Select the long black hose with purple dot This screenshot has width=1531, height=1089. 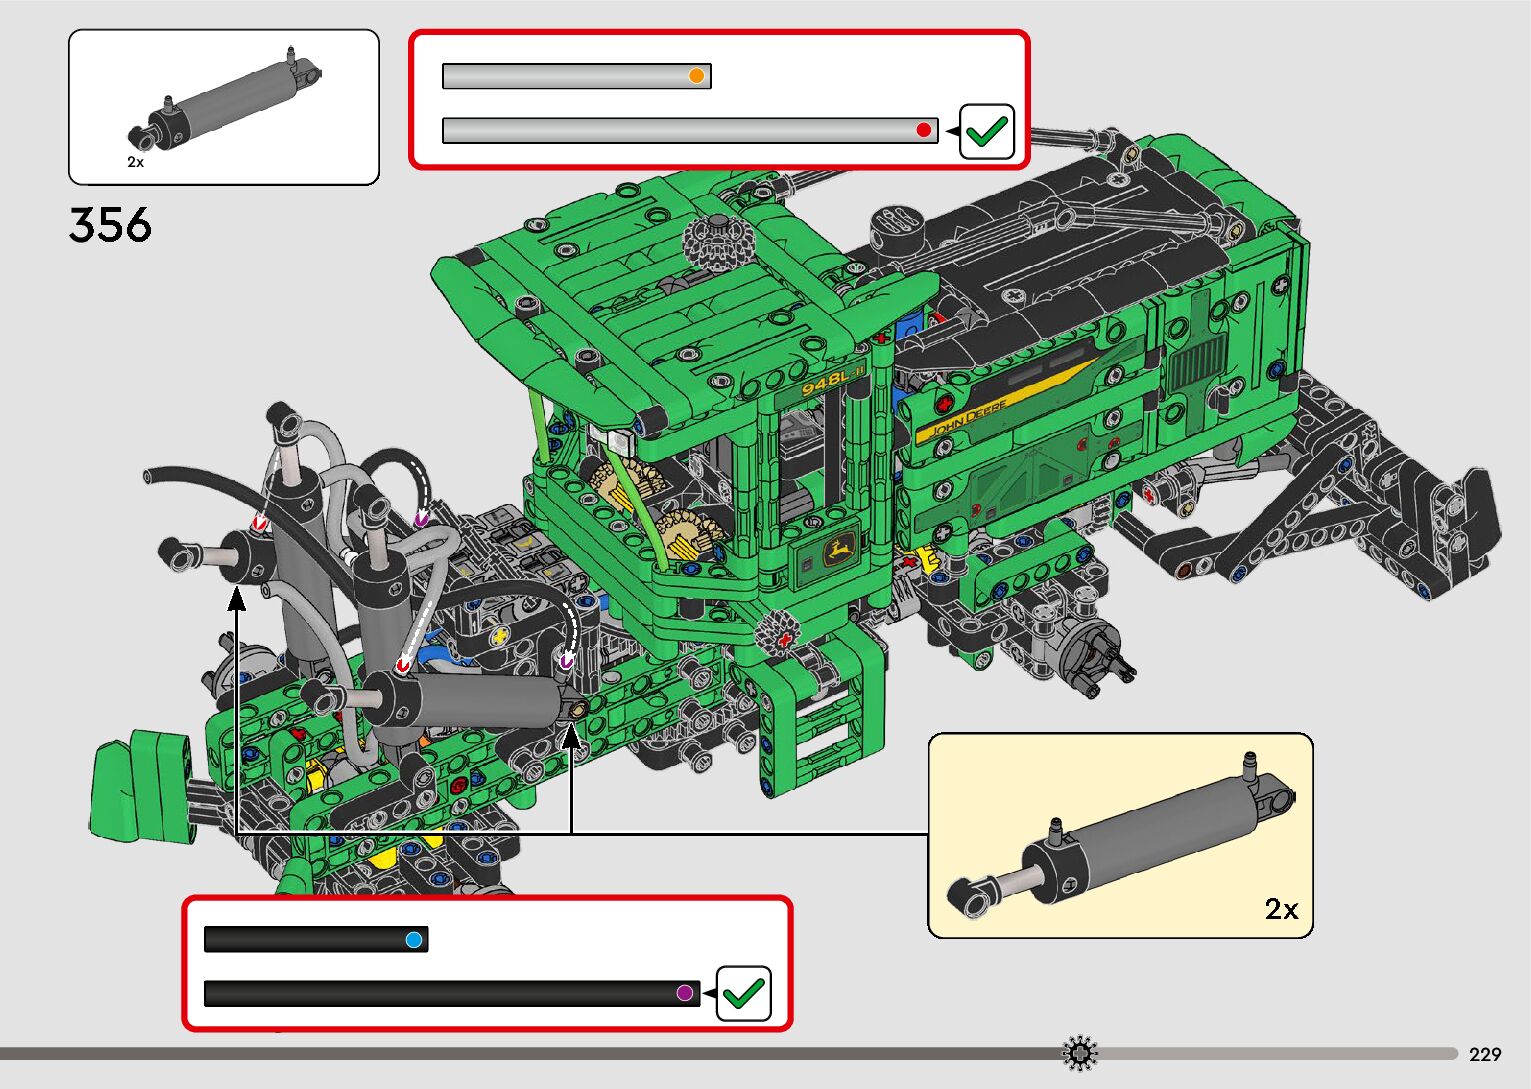click(451, 993)
